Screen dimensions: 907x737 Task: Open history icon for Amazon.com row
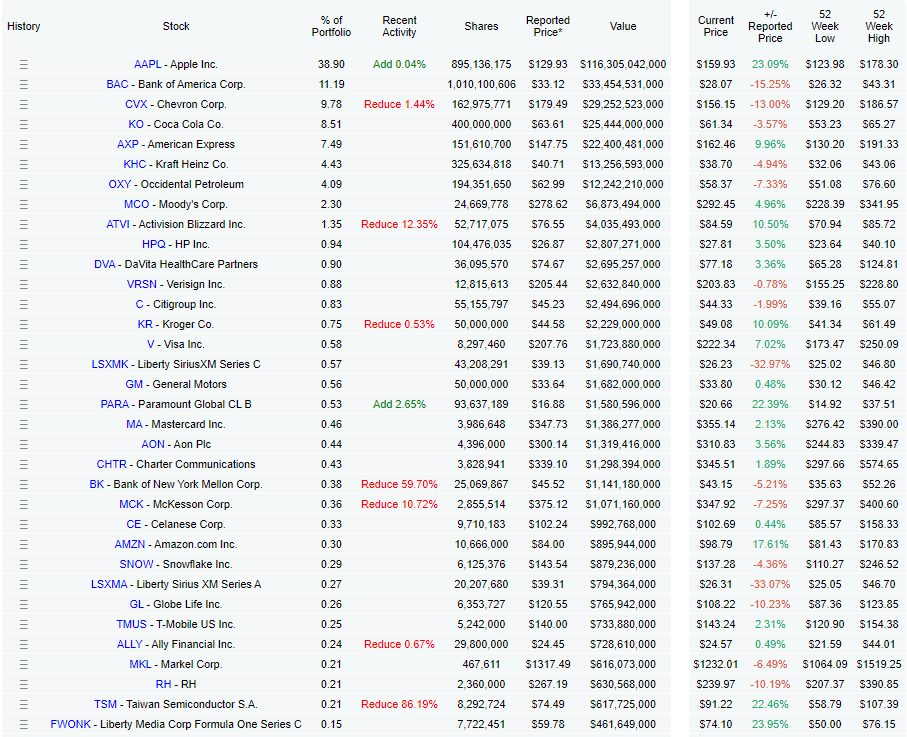(24, 545)
